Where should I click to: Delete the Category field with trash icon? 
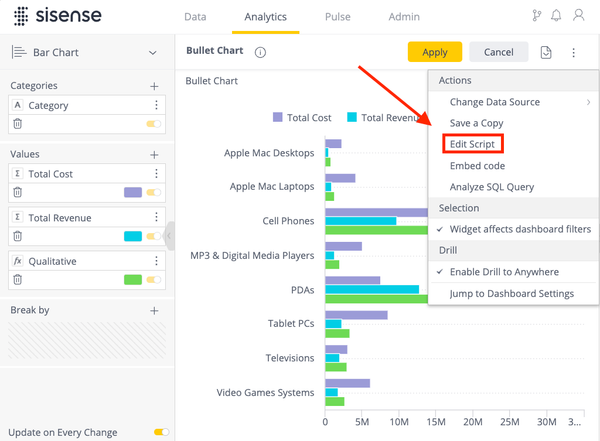click(x=18, y=124)
